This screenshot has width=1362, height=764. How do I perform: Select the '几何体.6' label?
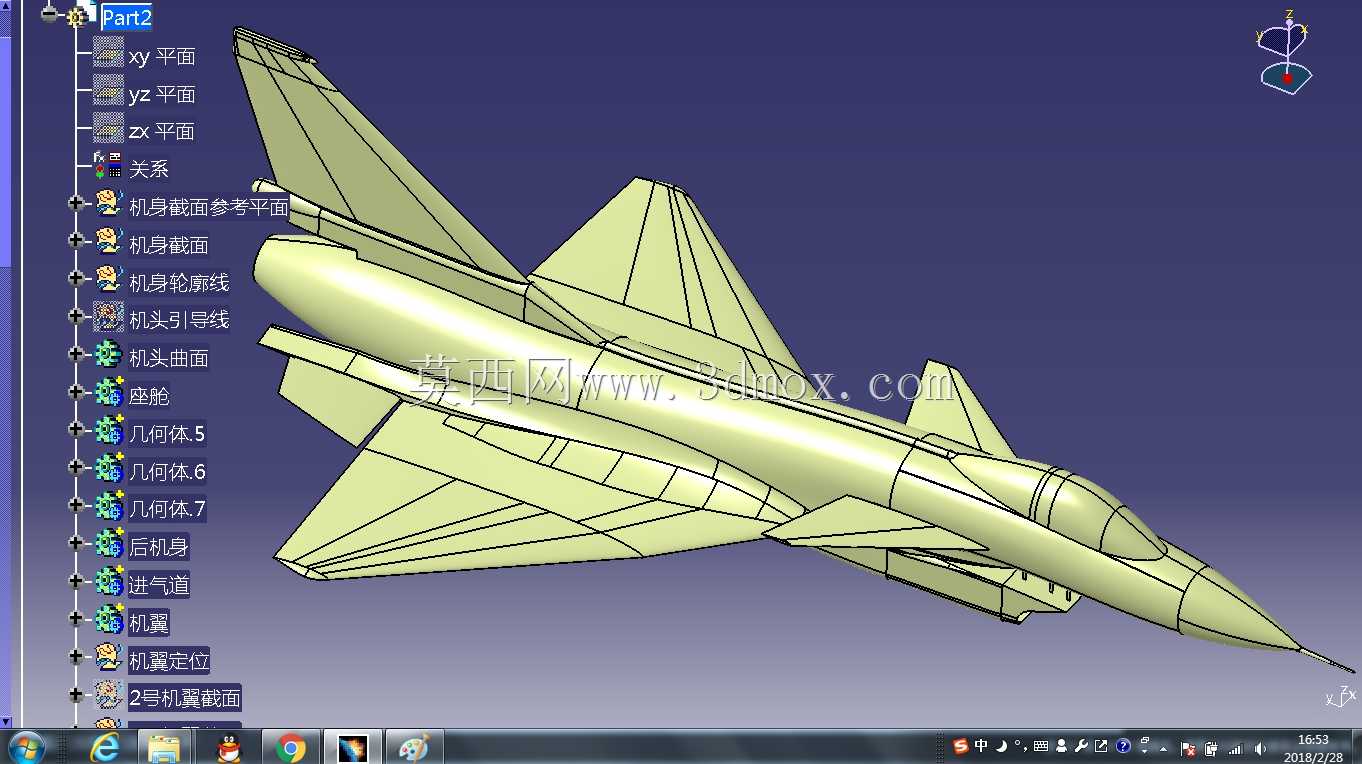[x=167, y=472]
